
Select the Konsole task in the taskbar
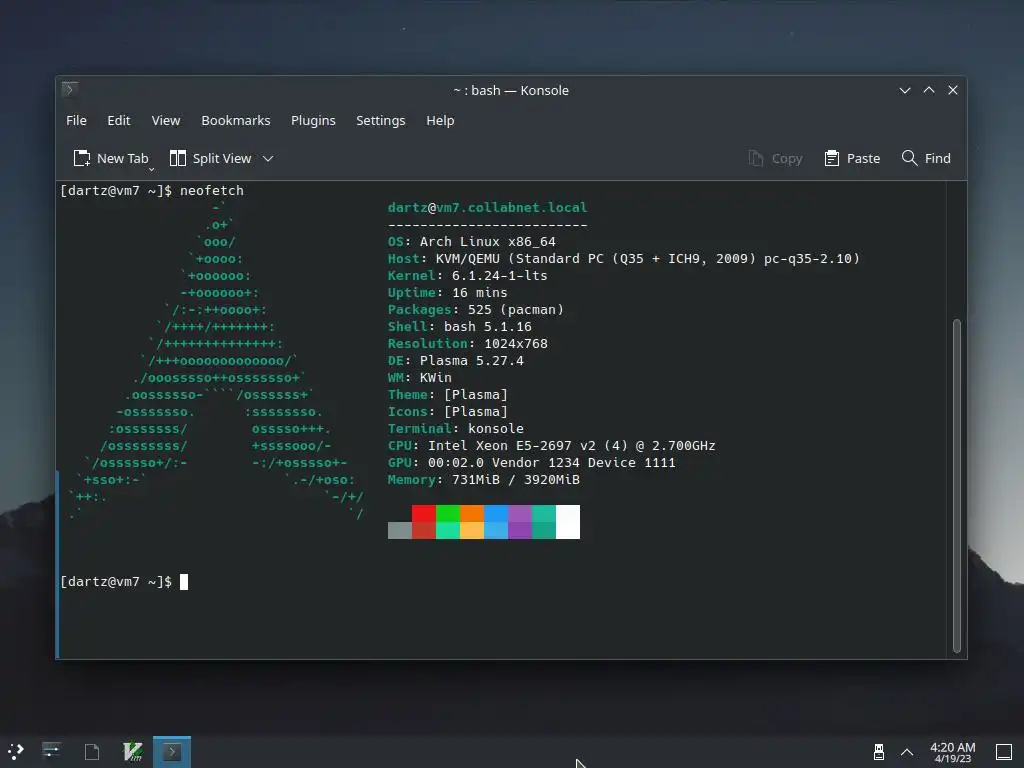[172, 752]
